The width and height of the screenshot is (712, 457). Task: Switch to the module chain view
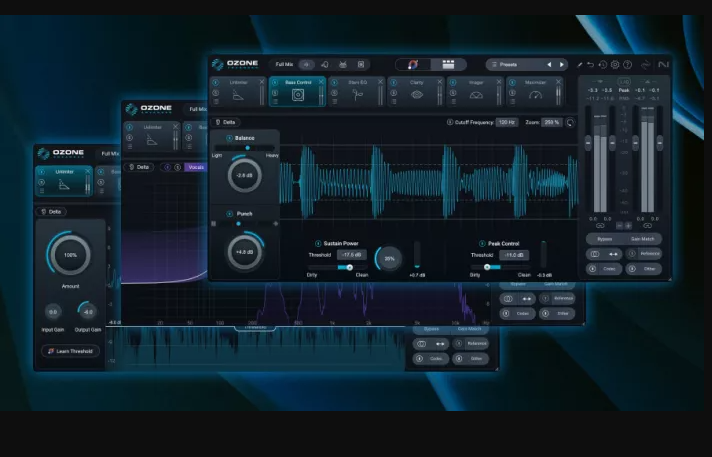click(448, 65)
